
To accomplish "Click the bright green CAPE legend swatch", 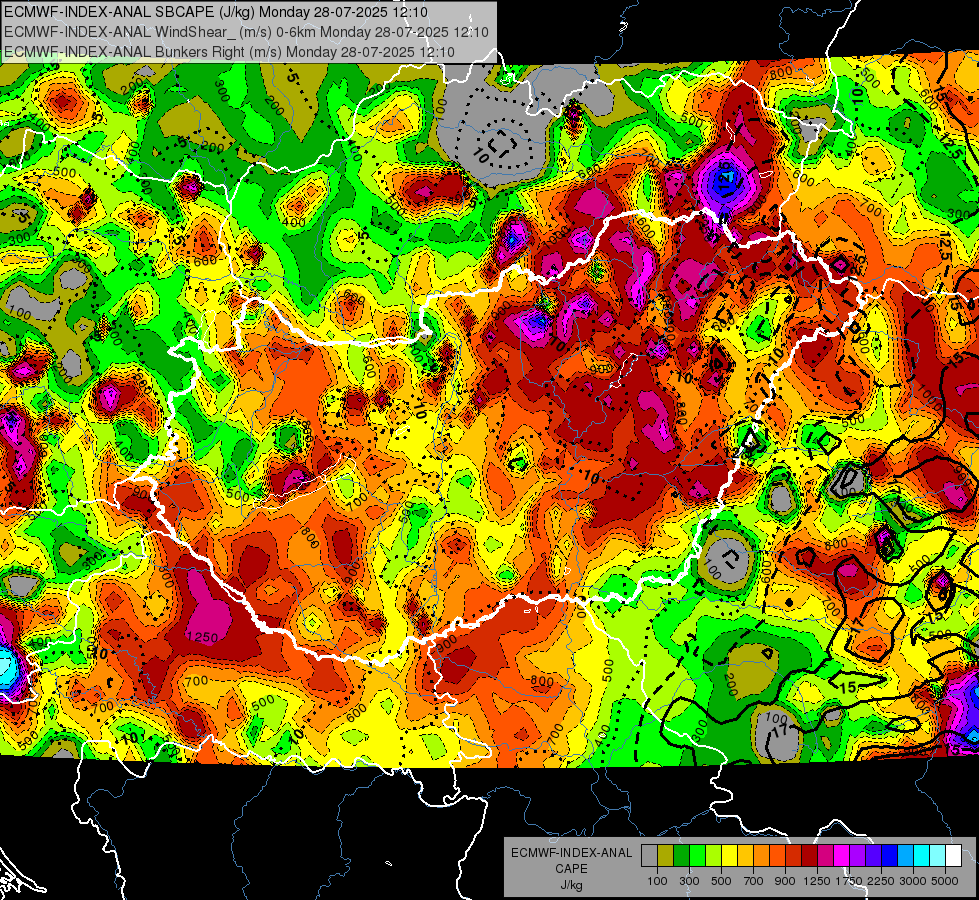I will tap(697, 856).
